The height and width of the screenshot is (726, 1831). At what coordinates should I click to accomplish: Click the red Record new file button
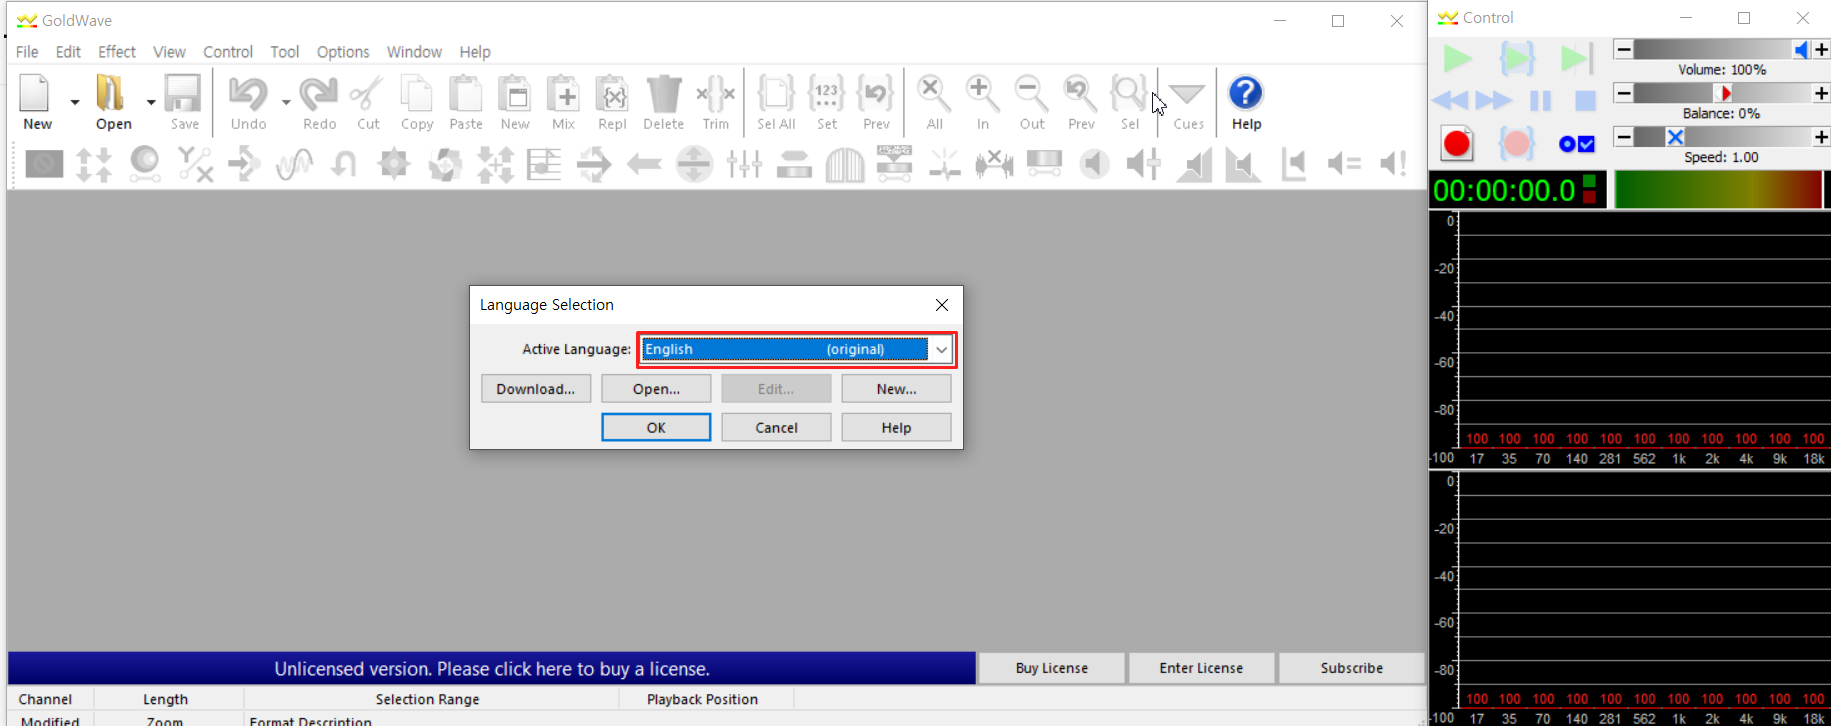click(x=1457, y=144)
